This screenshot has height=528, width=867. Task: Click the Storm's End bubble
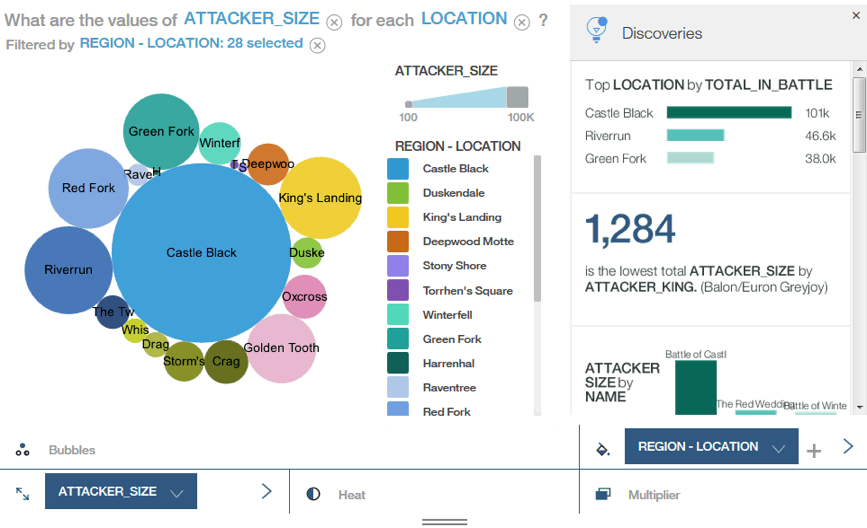184,362
